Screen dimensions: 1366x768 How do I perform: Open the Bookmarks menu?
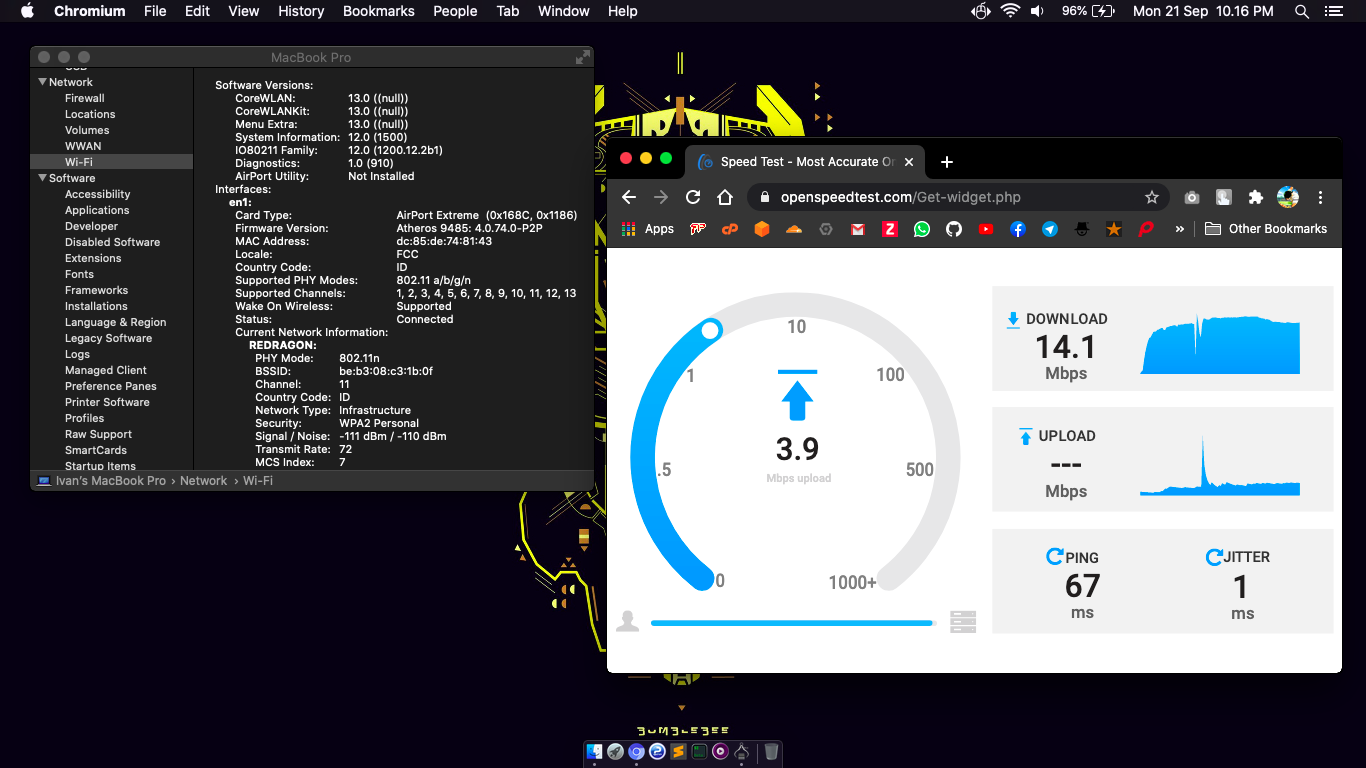(378, 11)
